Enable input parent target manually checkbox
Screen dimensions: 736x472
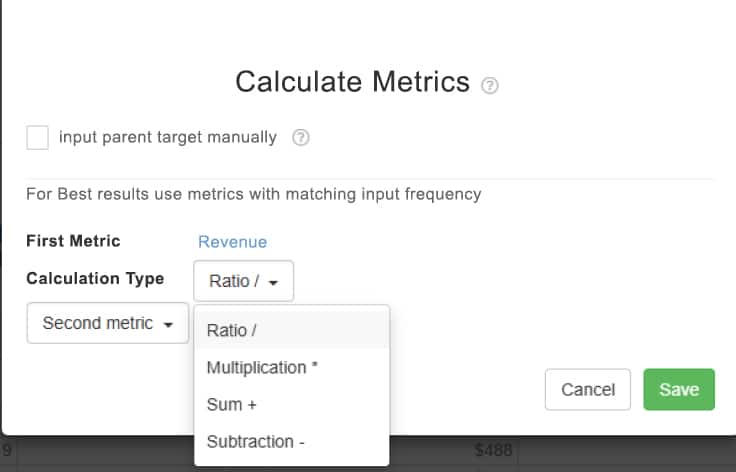[38, 137]
